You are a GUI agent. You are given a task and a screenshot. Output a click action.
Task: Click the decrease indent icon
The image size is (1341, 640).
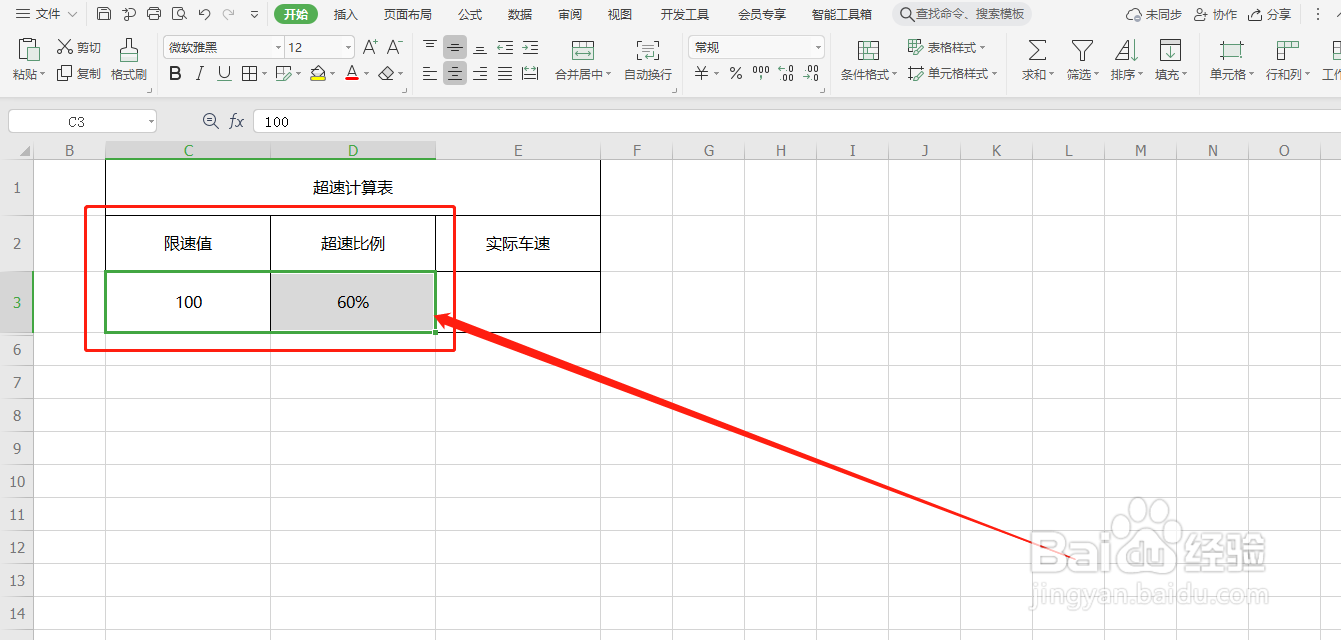tap(505, 47)
